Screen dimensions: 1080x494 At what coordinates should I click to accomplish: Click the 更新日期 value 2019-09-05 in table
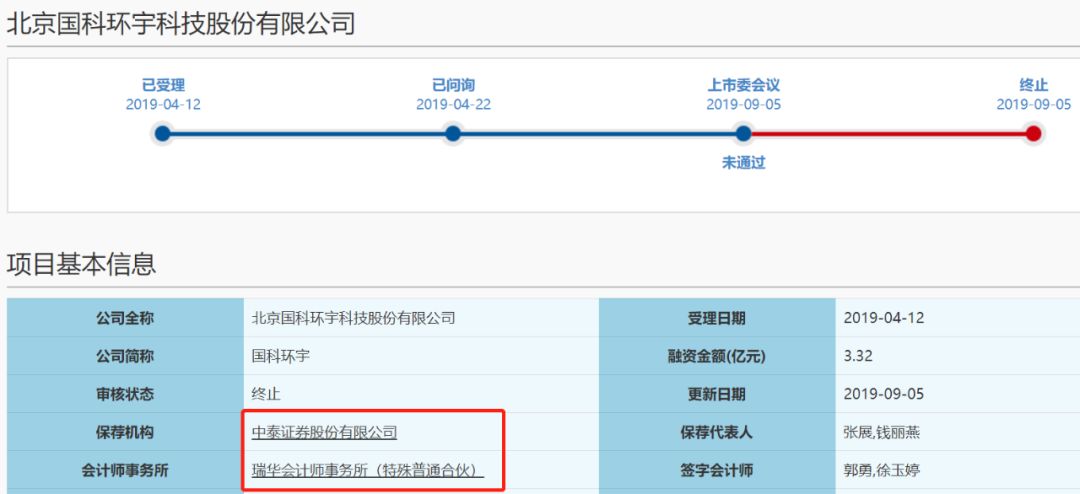[884, 395]
